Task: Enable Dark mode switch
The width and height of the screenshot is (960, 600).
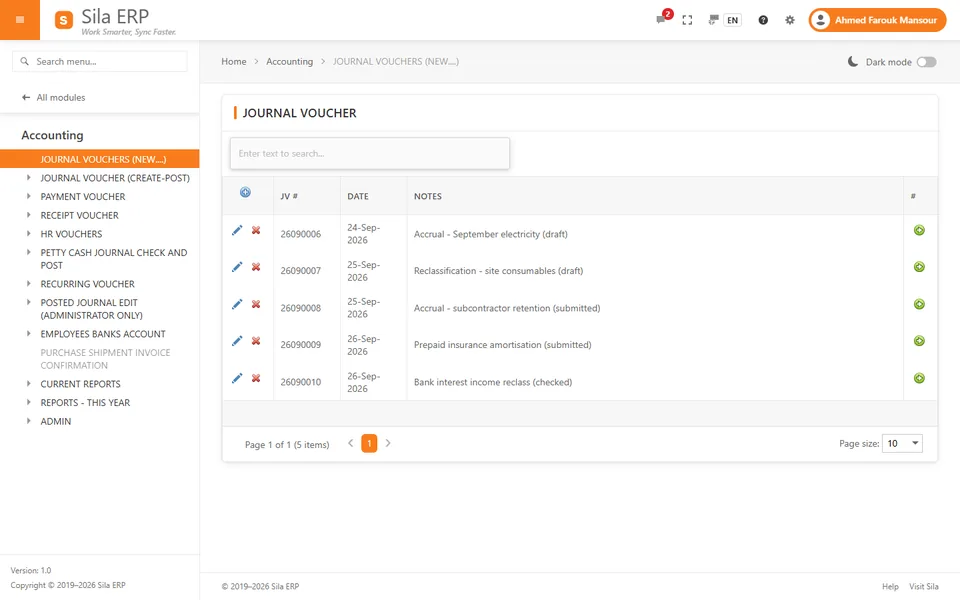Action: tap(926, 62)
